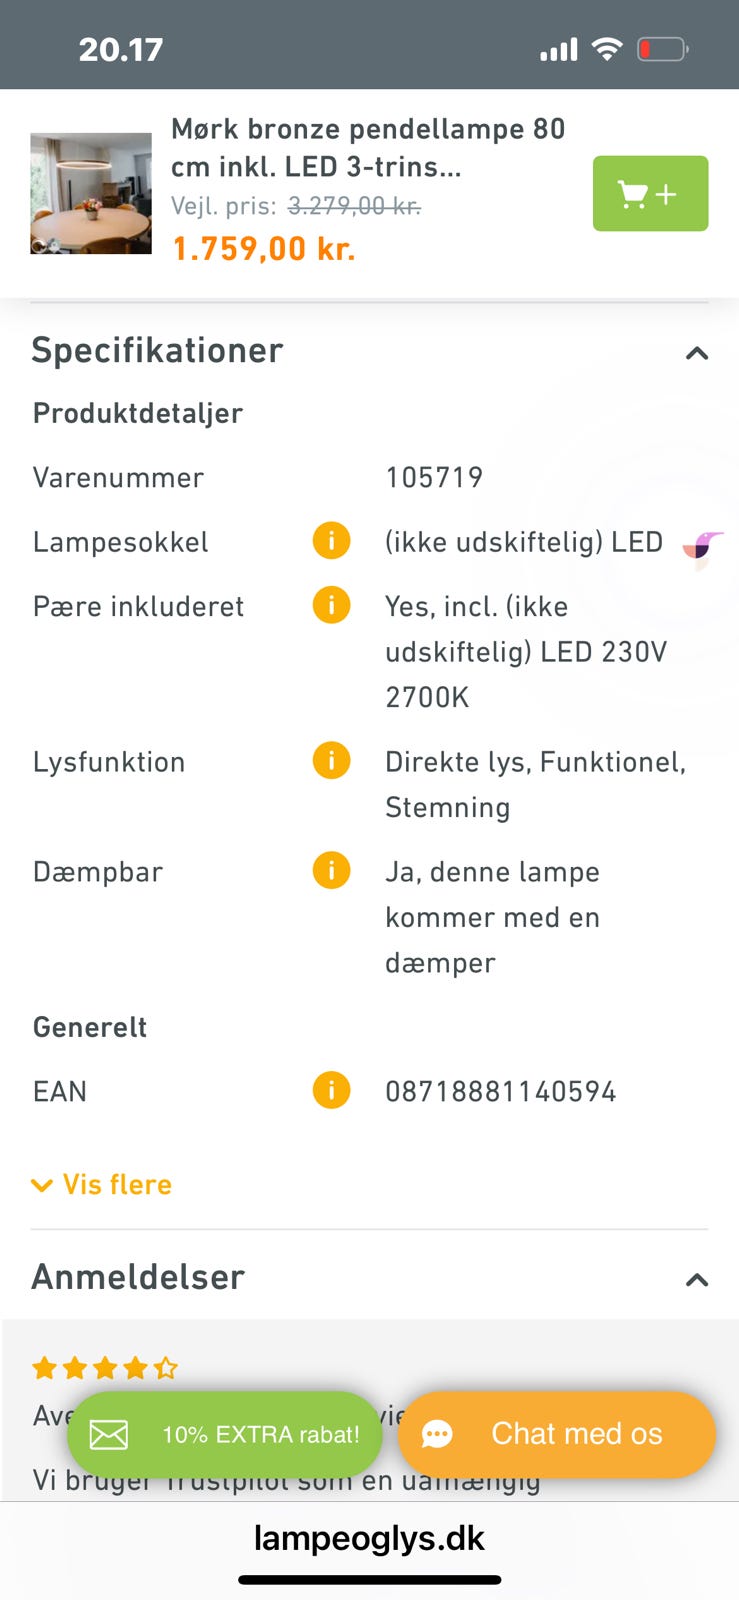This screenshot has width=739, height=1600.
Task: Tap the lampeoglys.dk address bar
Action: point(369,1538)
